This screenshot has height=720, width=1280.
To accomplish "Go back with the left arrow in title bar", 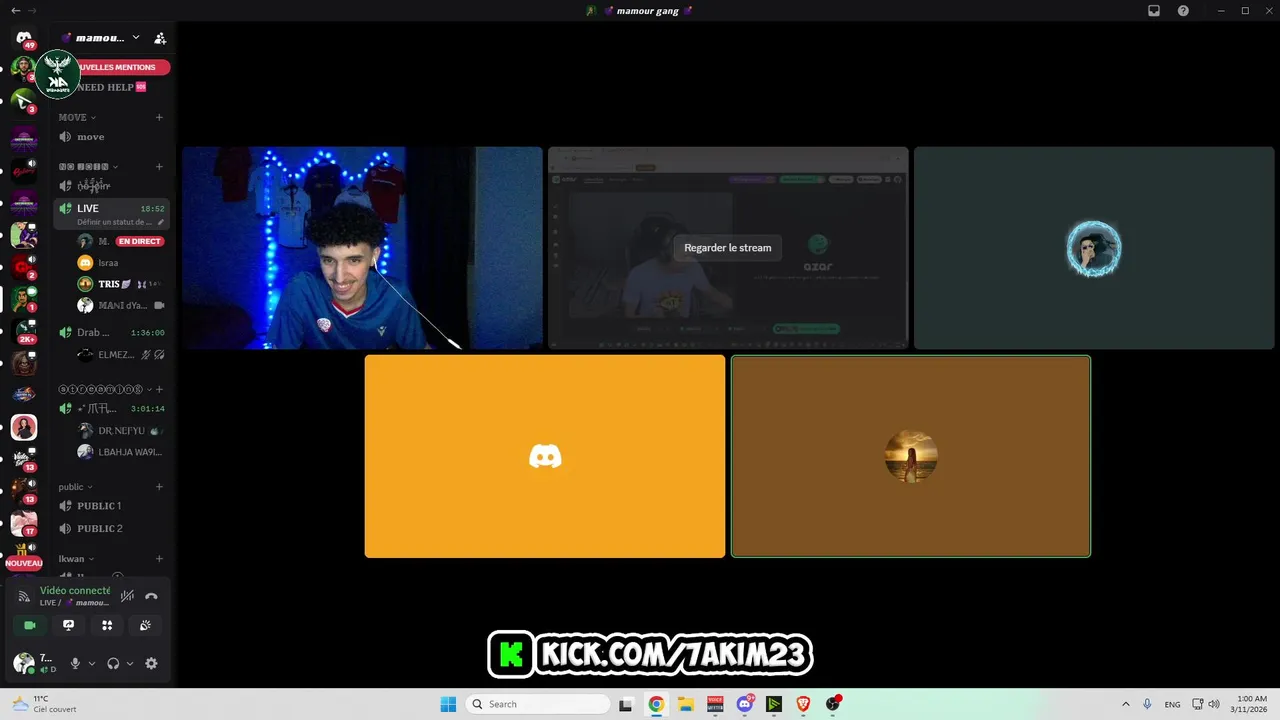I will (x=15, y=10).
